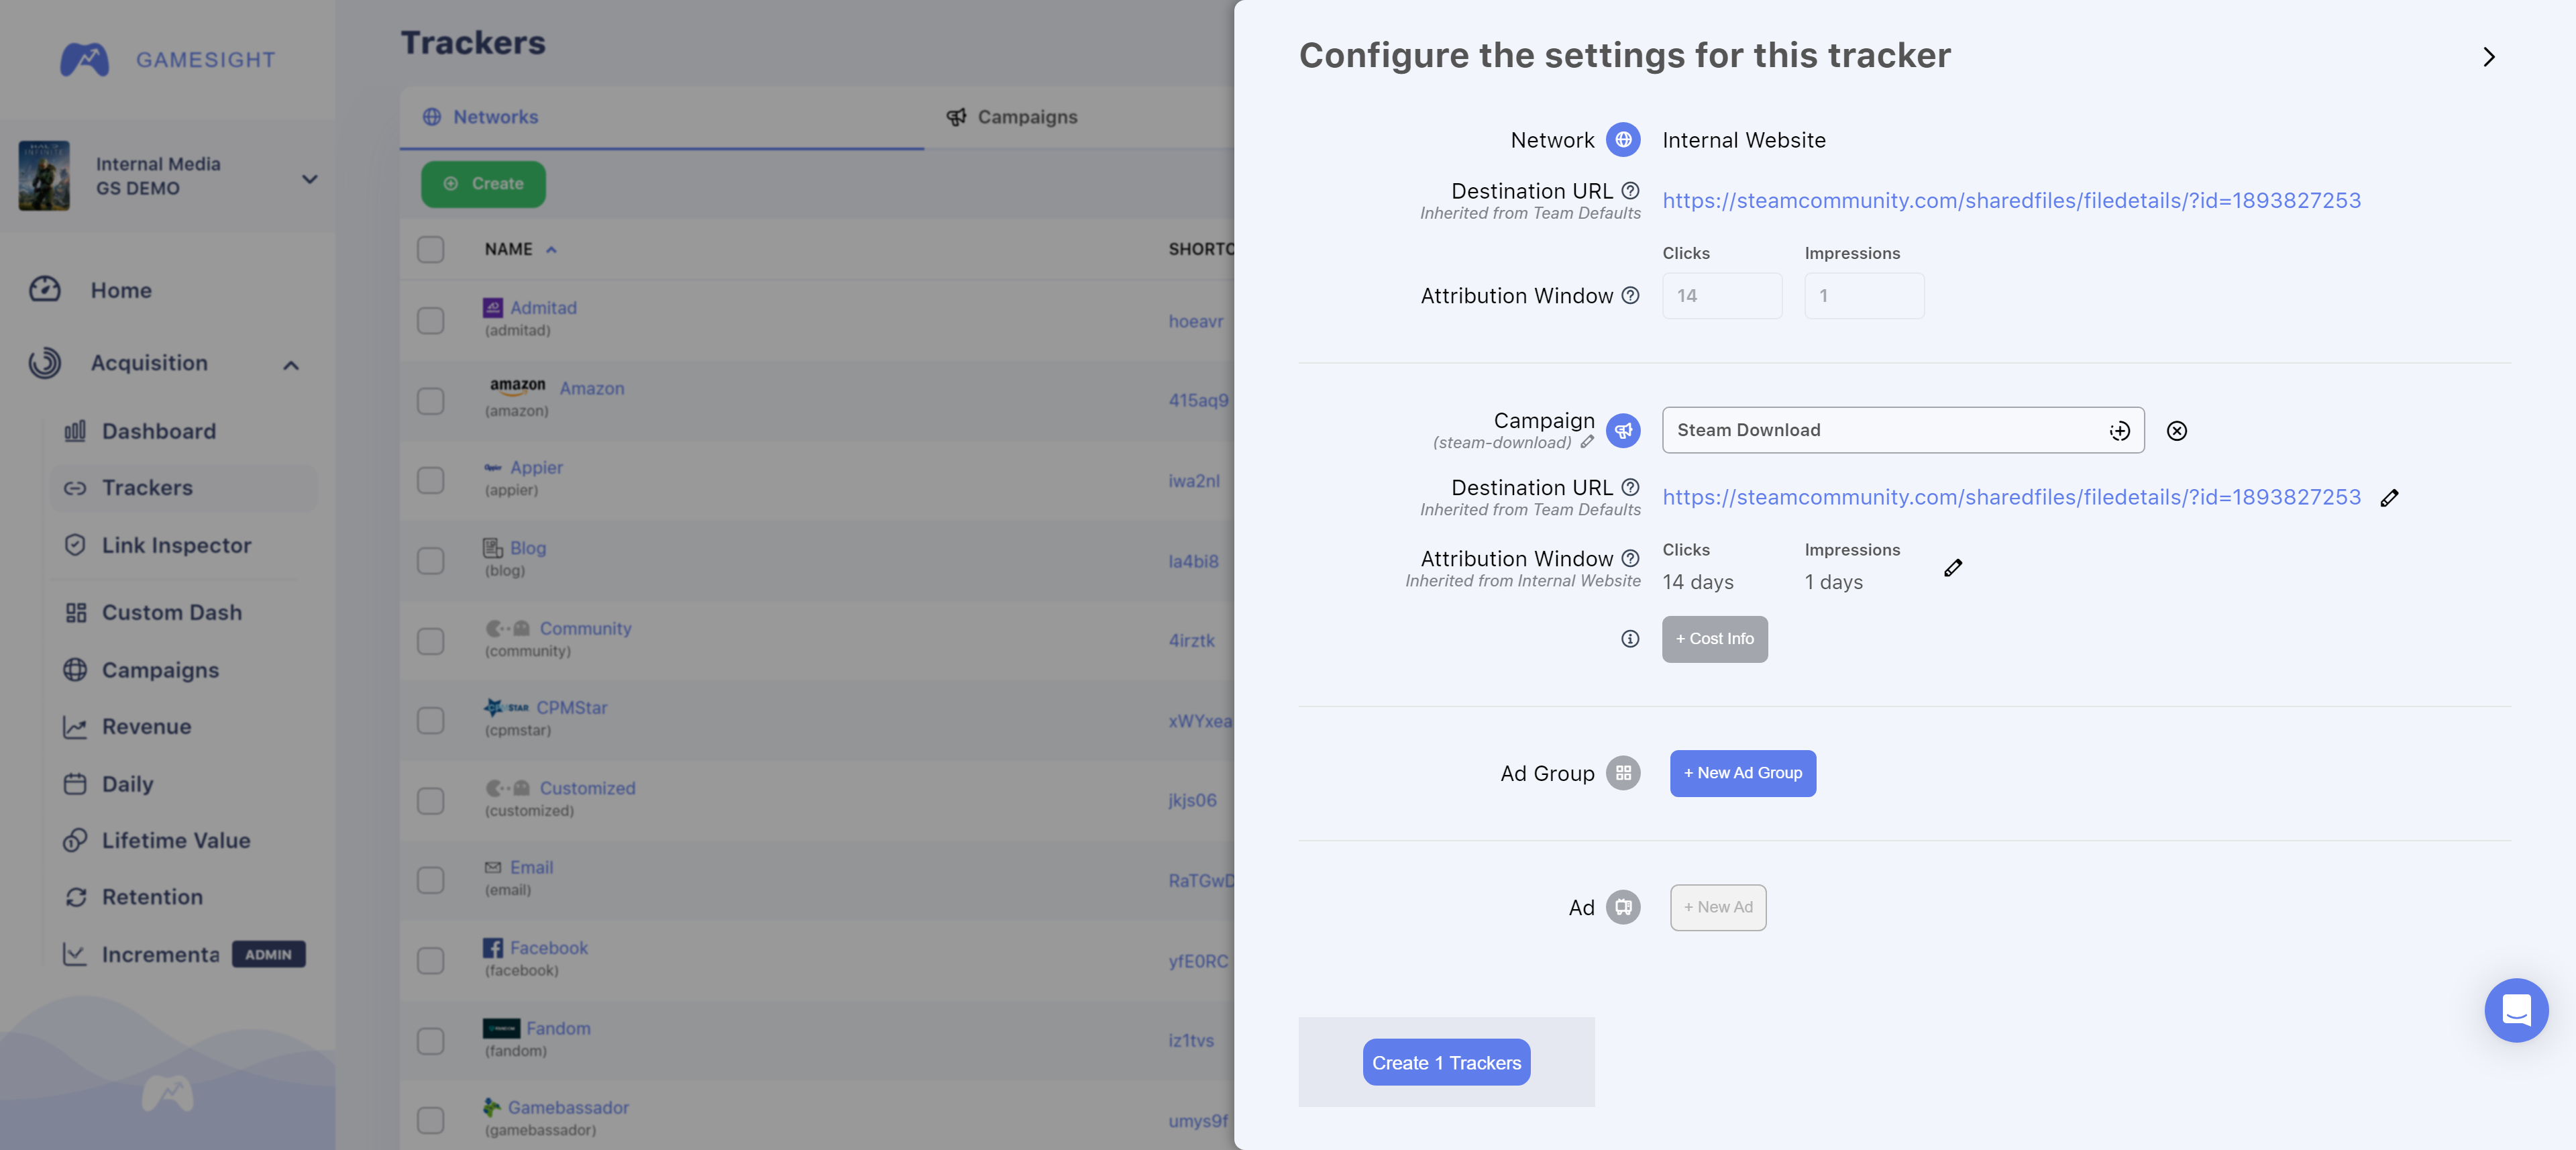Open help for campaign Destination URL
Viewport: 2576px width, 1150px height.
1630,487
